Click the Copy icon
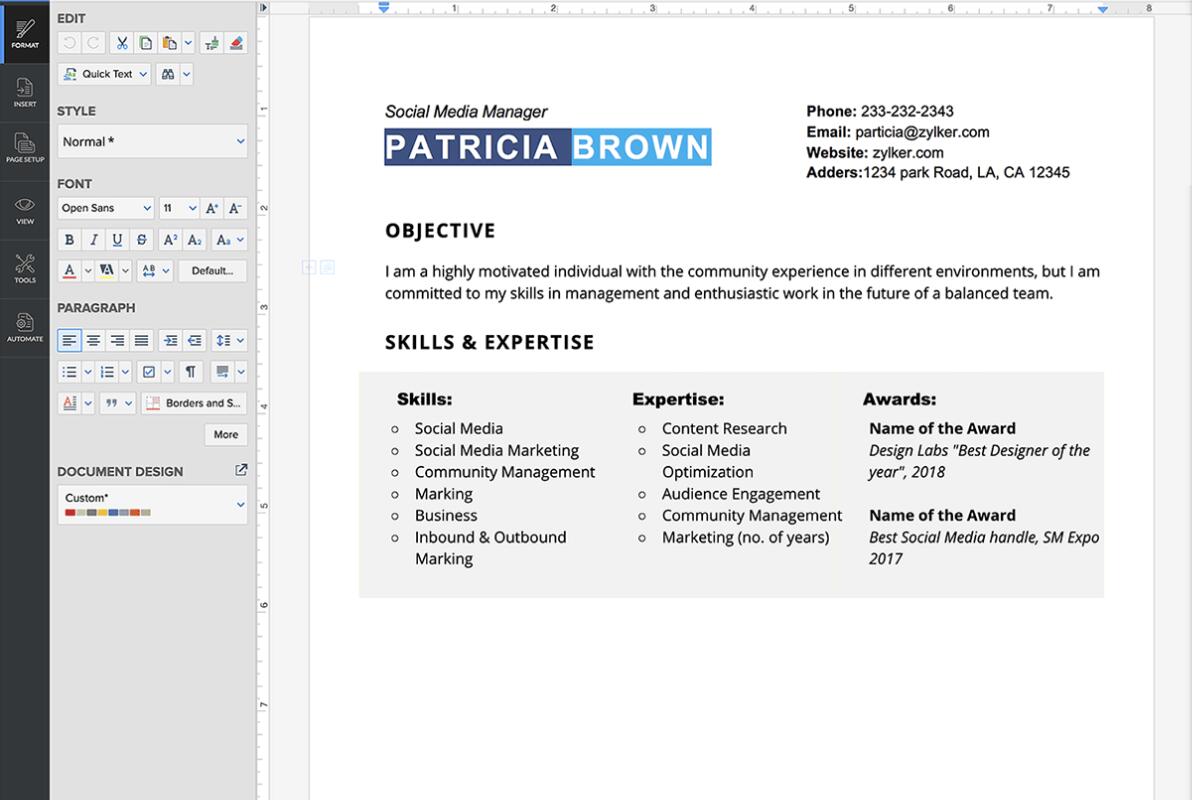The width and height of the screenshot is (1192, 800). [x=145, y=43]
